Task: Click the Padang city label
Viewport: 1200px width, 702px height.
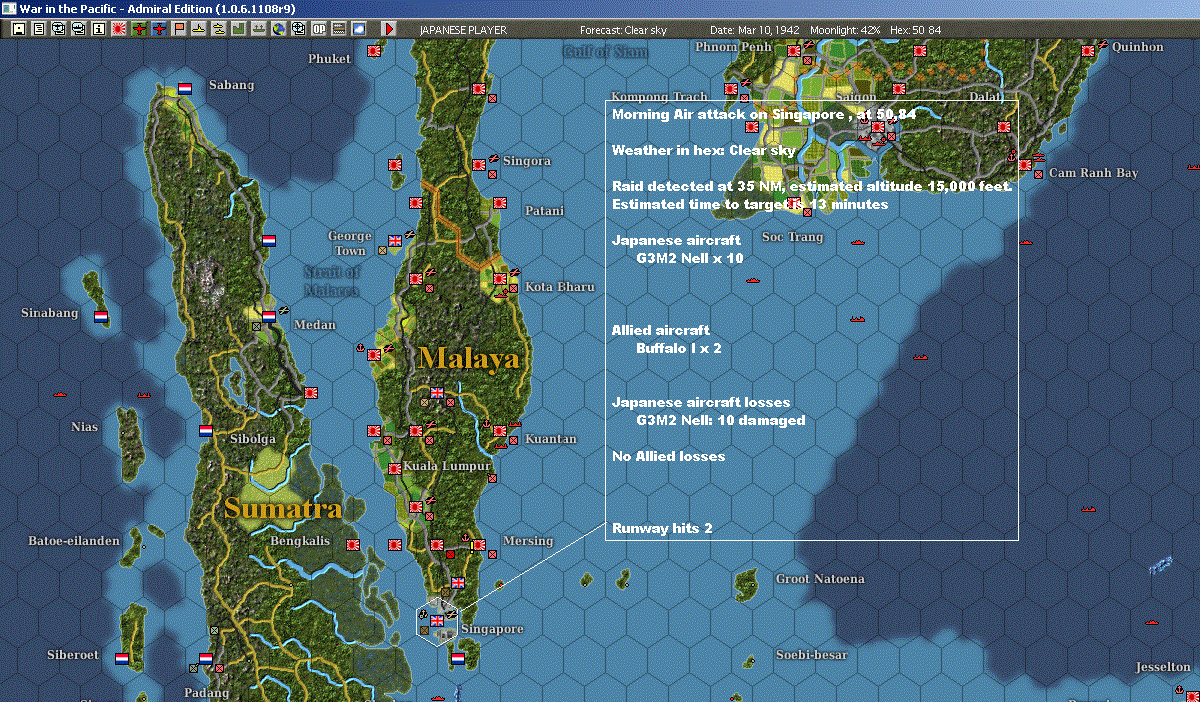Action: pos(207,693)
